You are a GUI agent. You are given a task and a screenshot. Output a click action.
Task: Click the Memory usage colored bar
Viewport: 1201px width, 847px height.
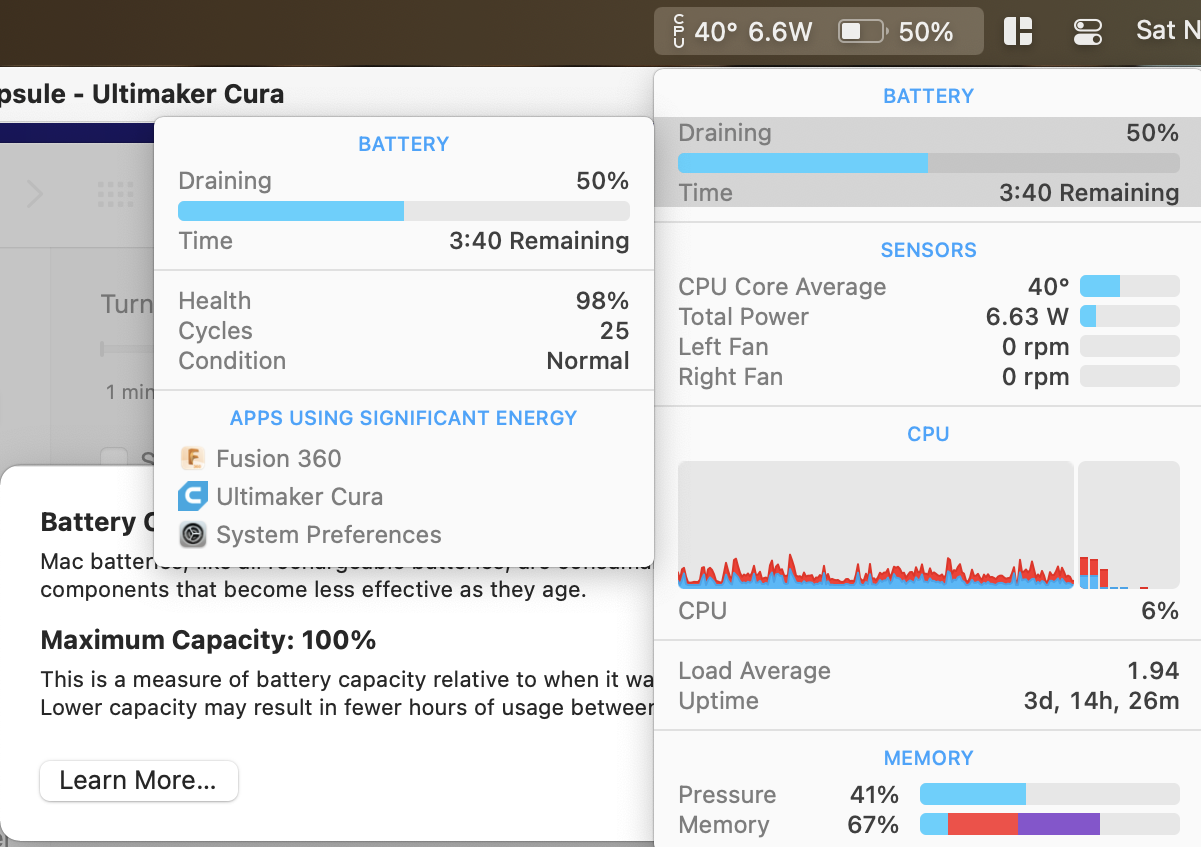pos(1048,825)
